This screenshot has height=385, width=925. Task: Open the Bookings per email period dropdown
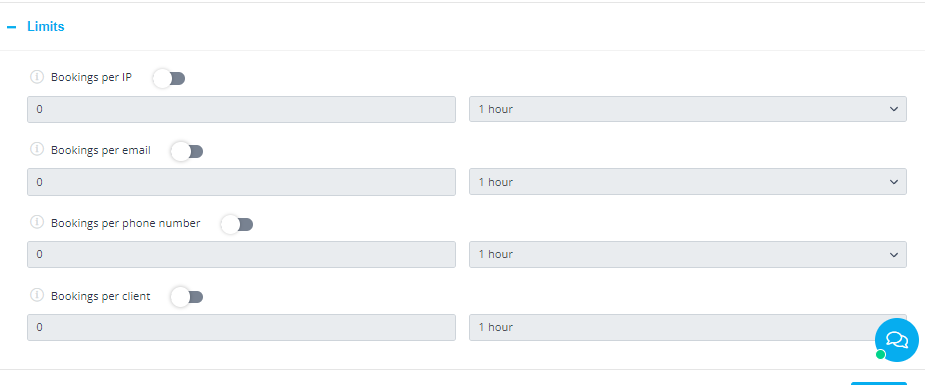pos(687,182)
